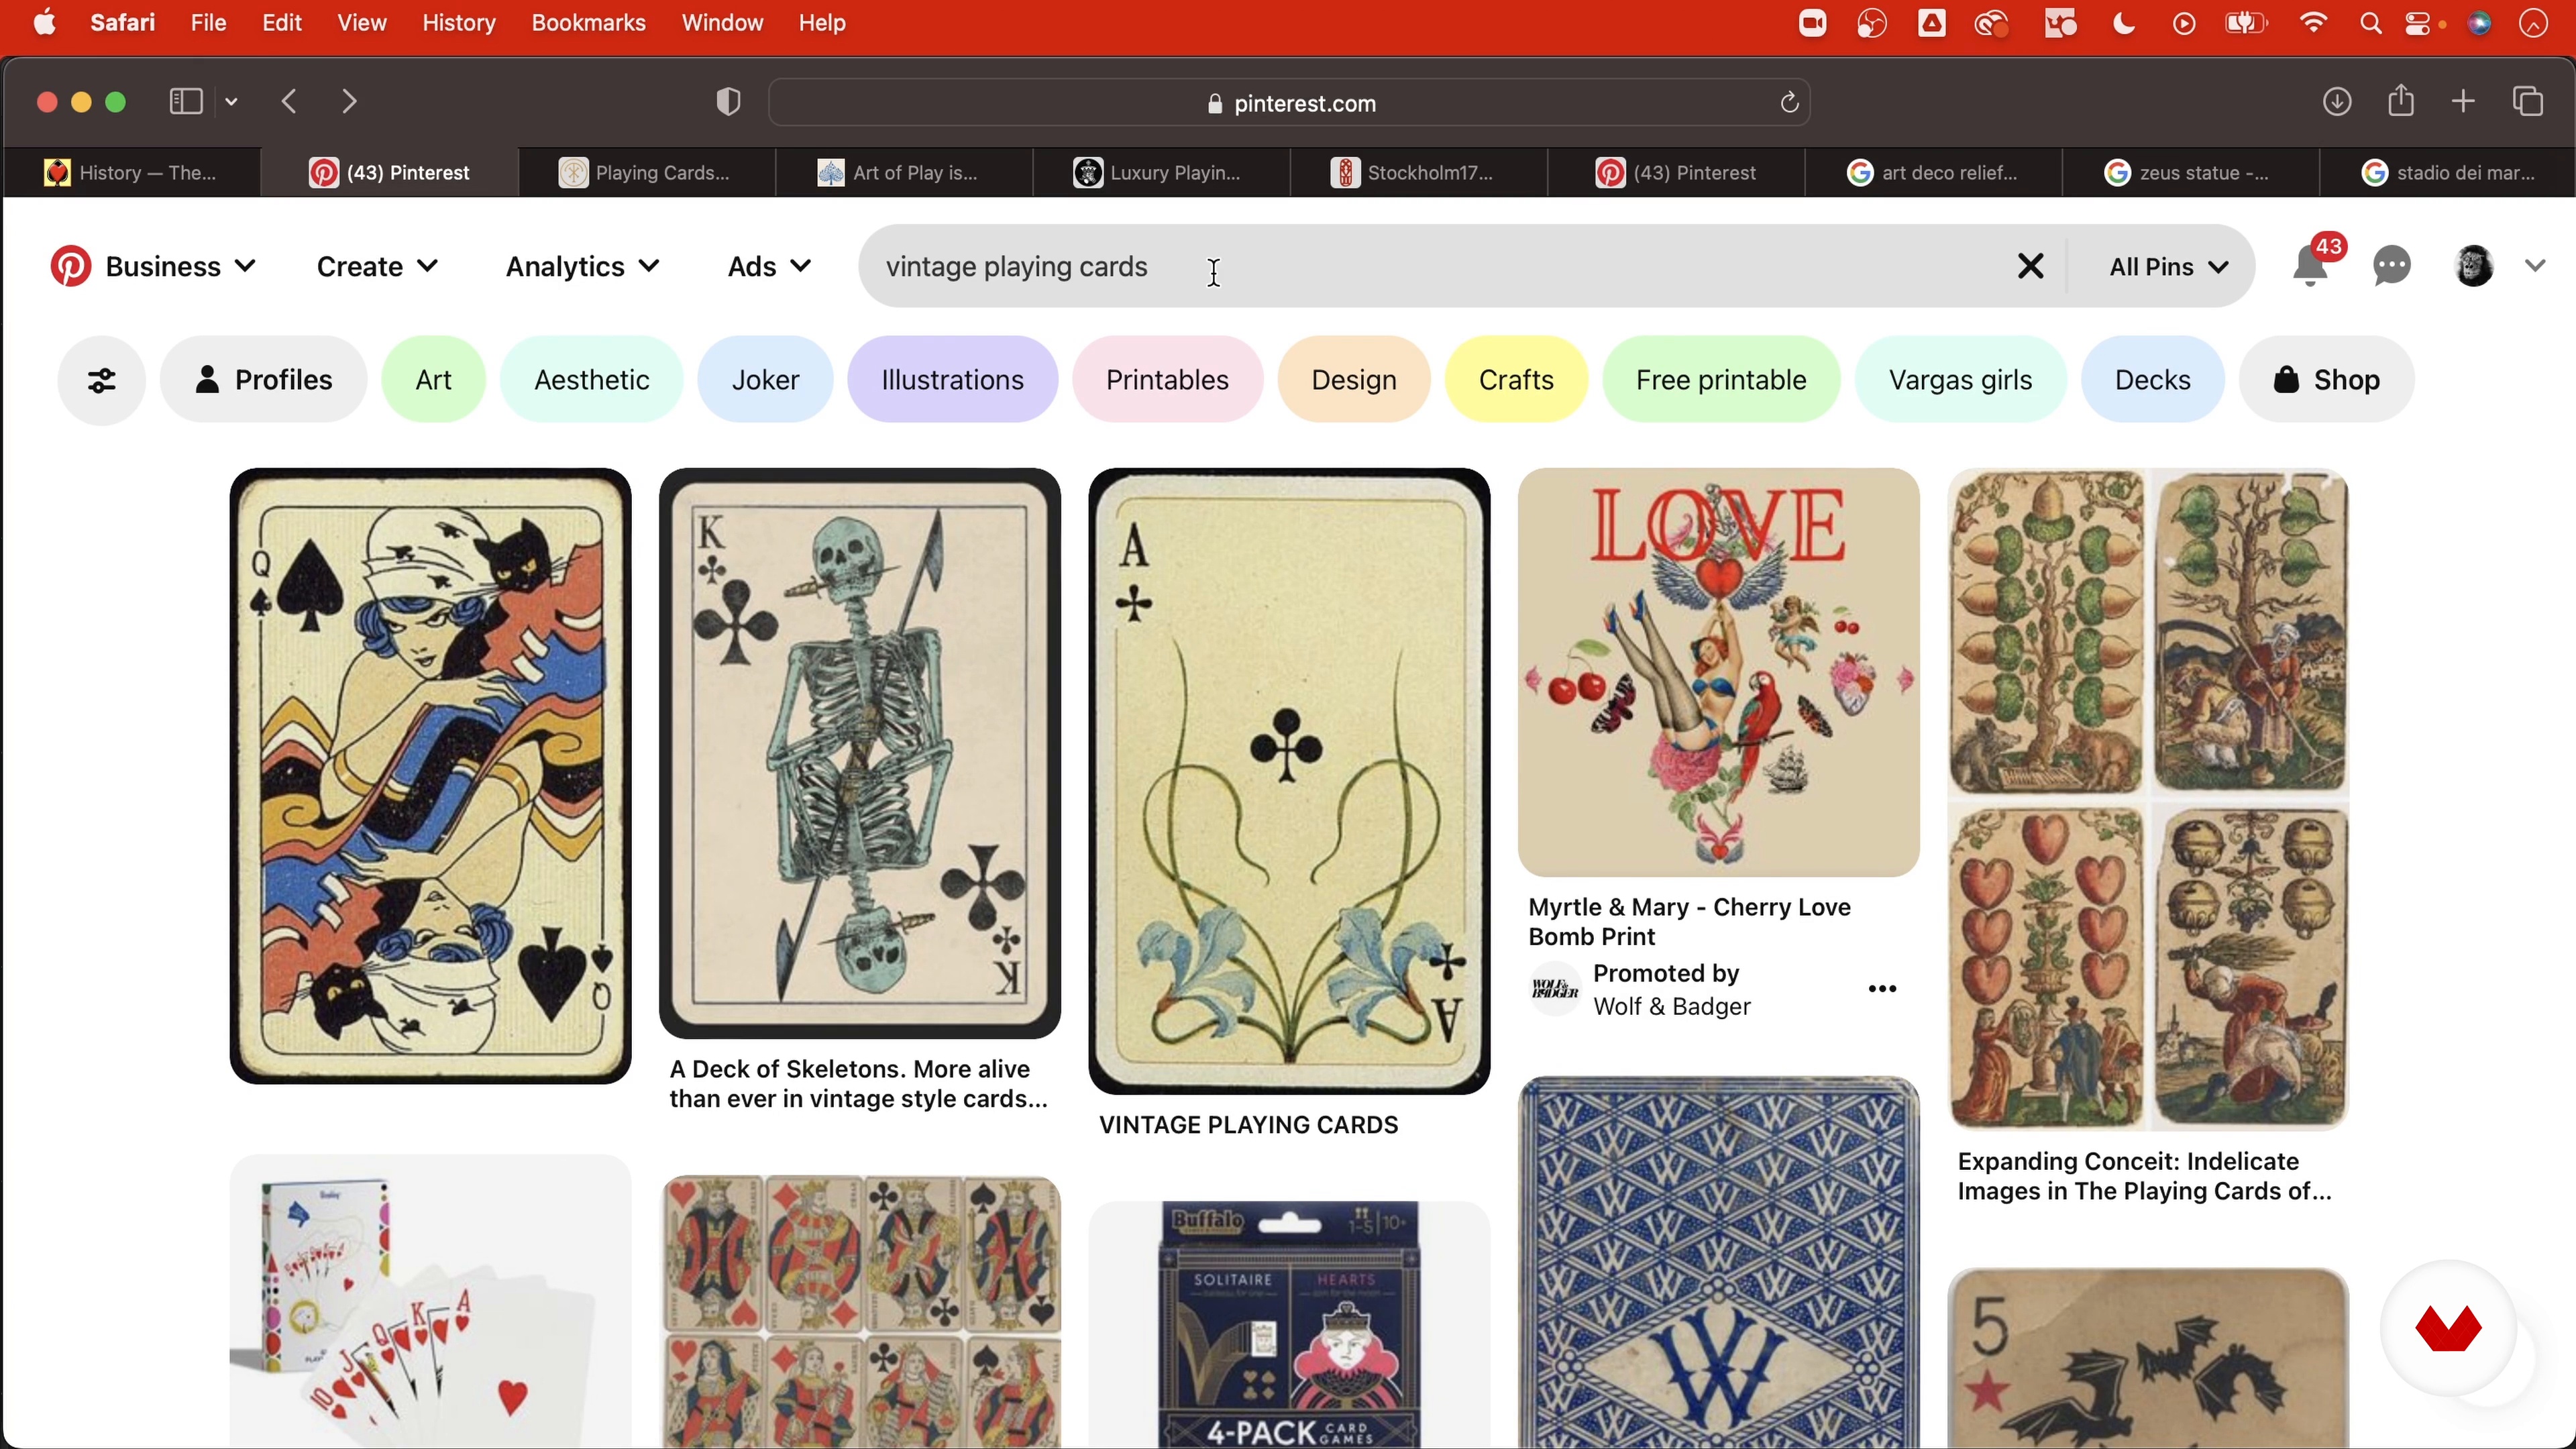Image resolution: width=2576 pixels, height=1449 pixels.
Task: Open Safari downloads
Action: tap(2336, 102)
